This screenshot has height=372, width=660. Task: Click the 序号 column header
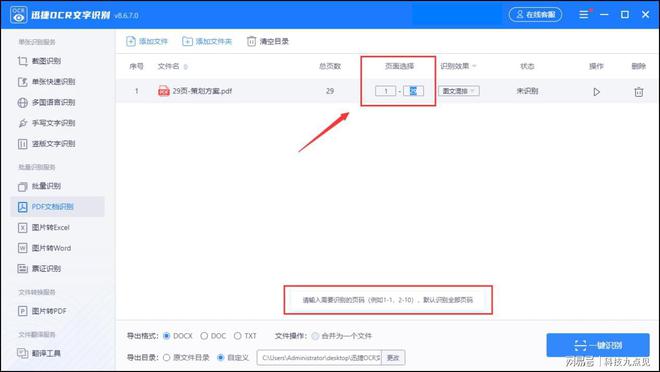[x=136, y=66]
